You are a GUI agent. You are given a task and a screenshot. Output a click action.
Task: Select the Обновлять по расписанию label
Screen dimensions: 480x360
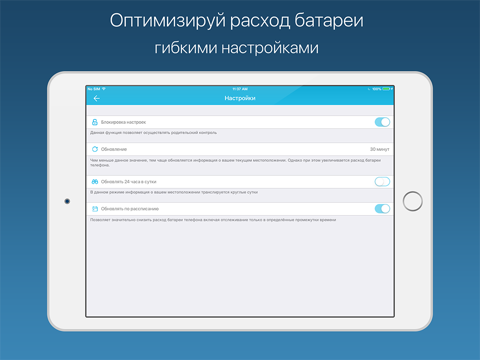[x=130, y=209]
